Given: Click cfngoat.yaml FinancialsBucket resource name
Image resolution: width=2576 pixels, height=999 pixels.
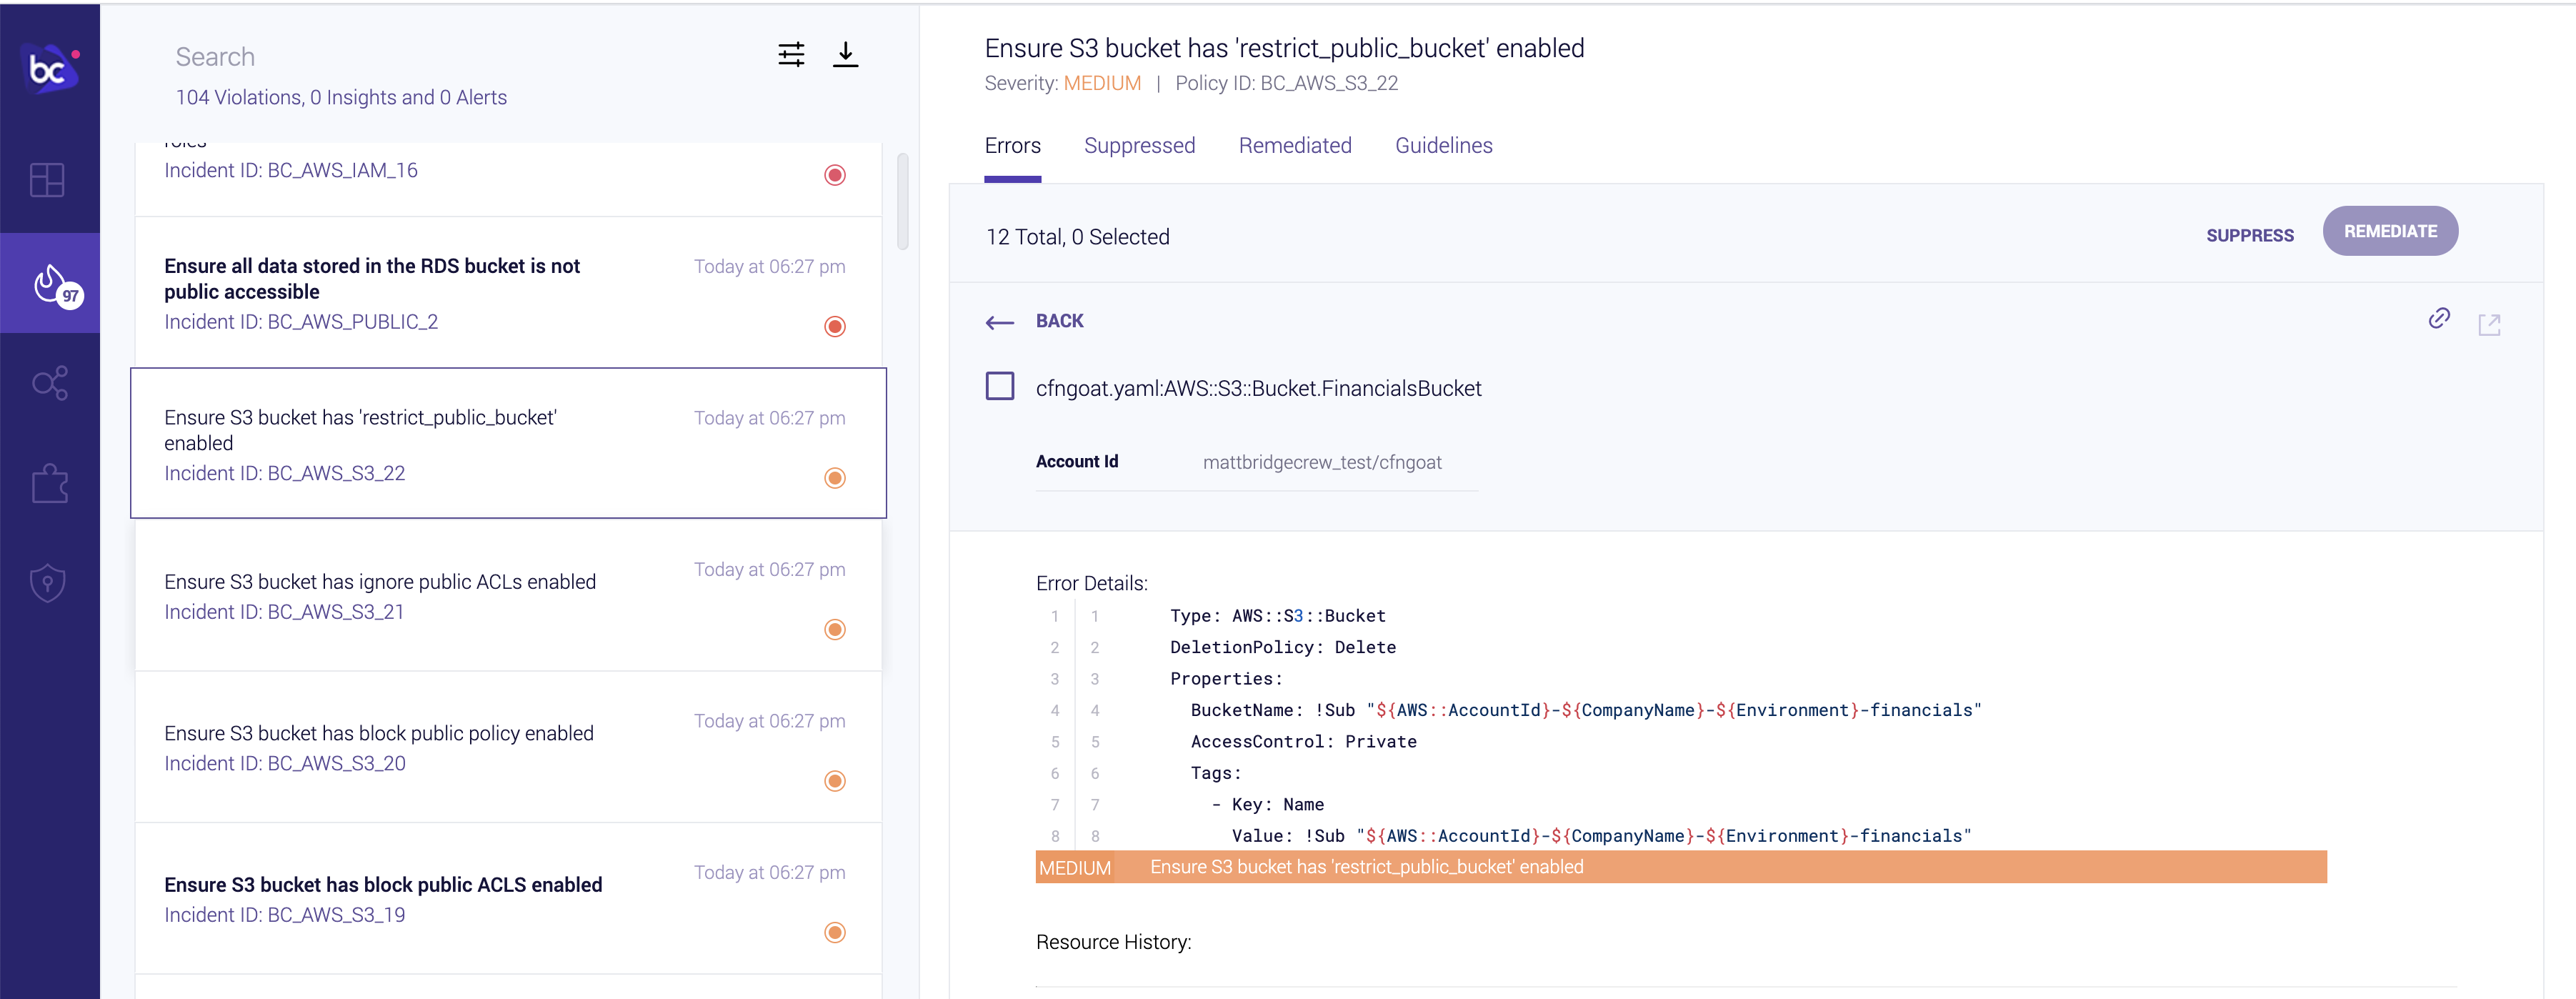Looking at the screenshot, I should click(1258, 388).
